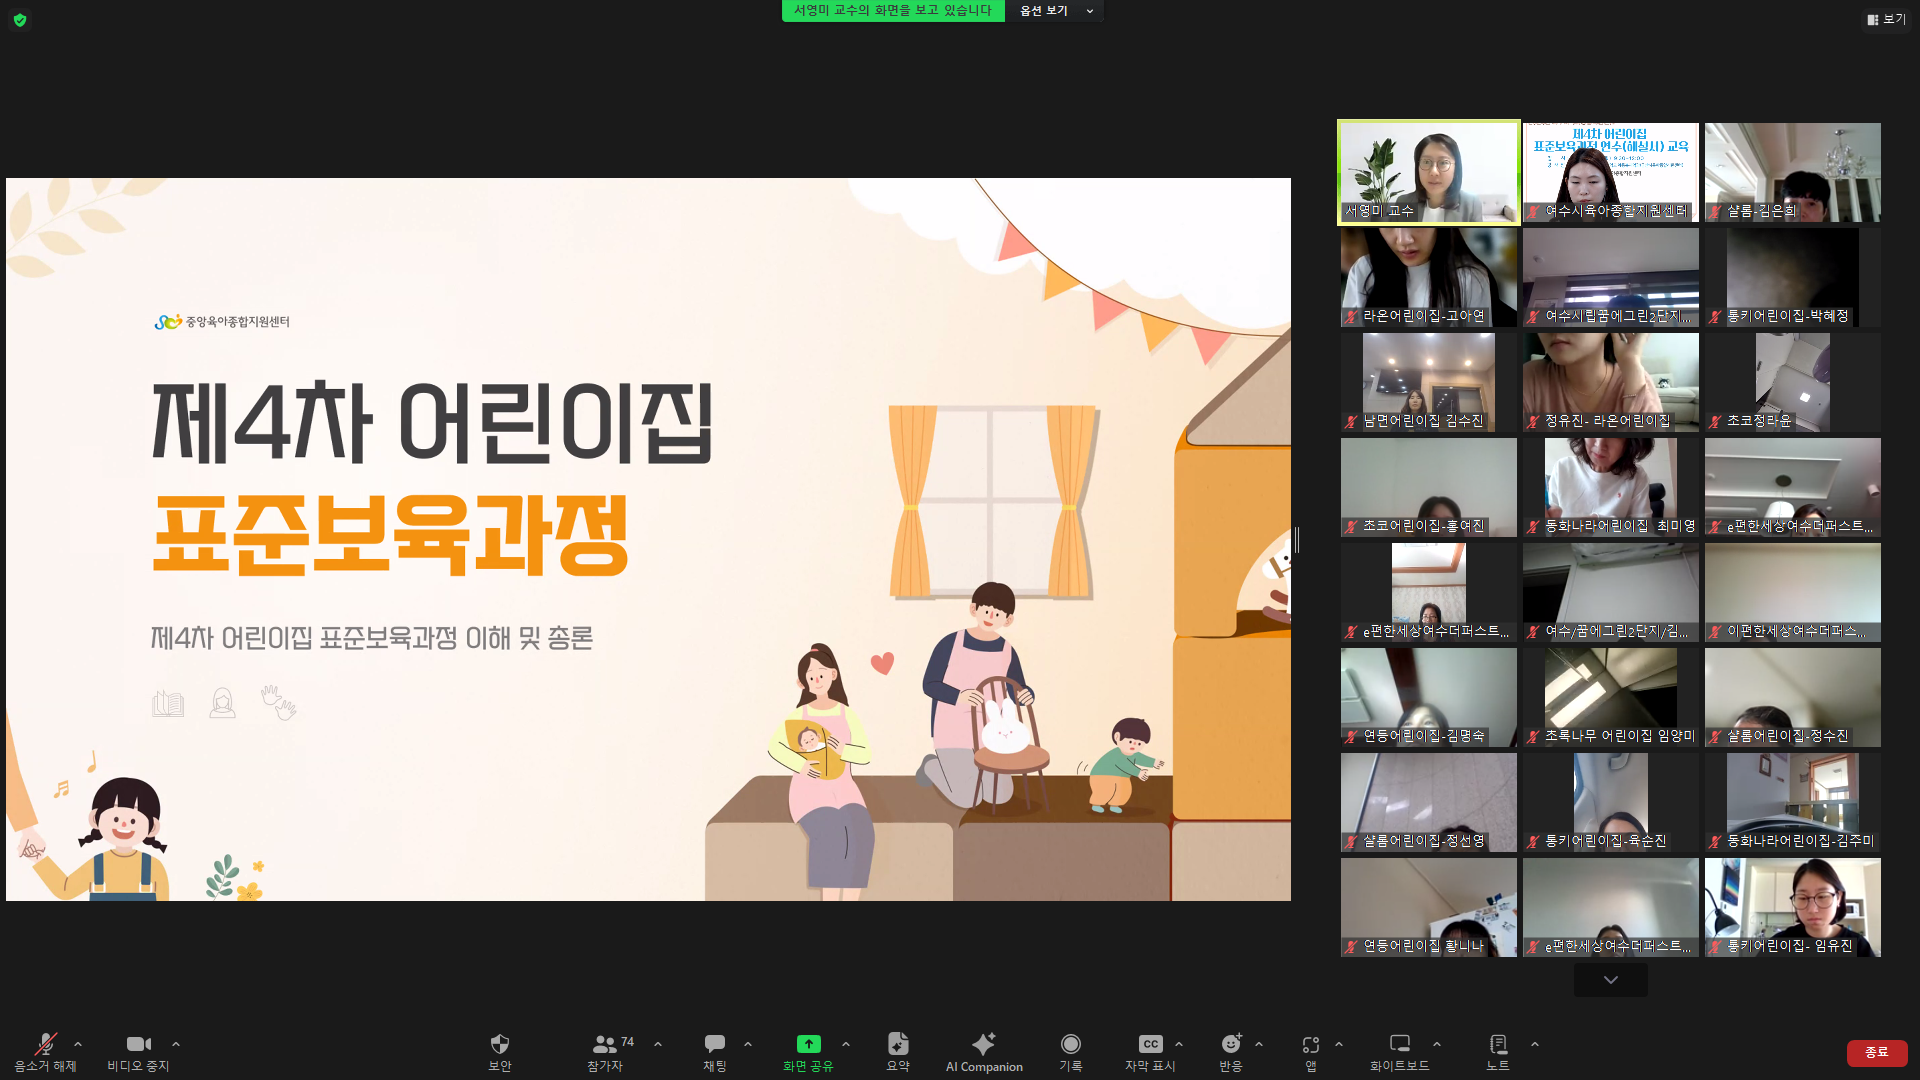
Task: Select 서영미 교수 video thumbnail
Action: (x=1428, y=172)
